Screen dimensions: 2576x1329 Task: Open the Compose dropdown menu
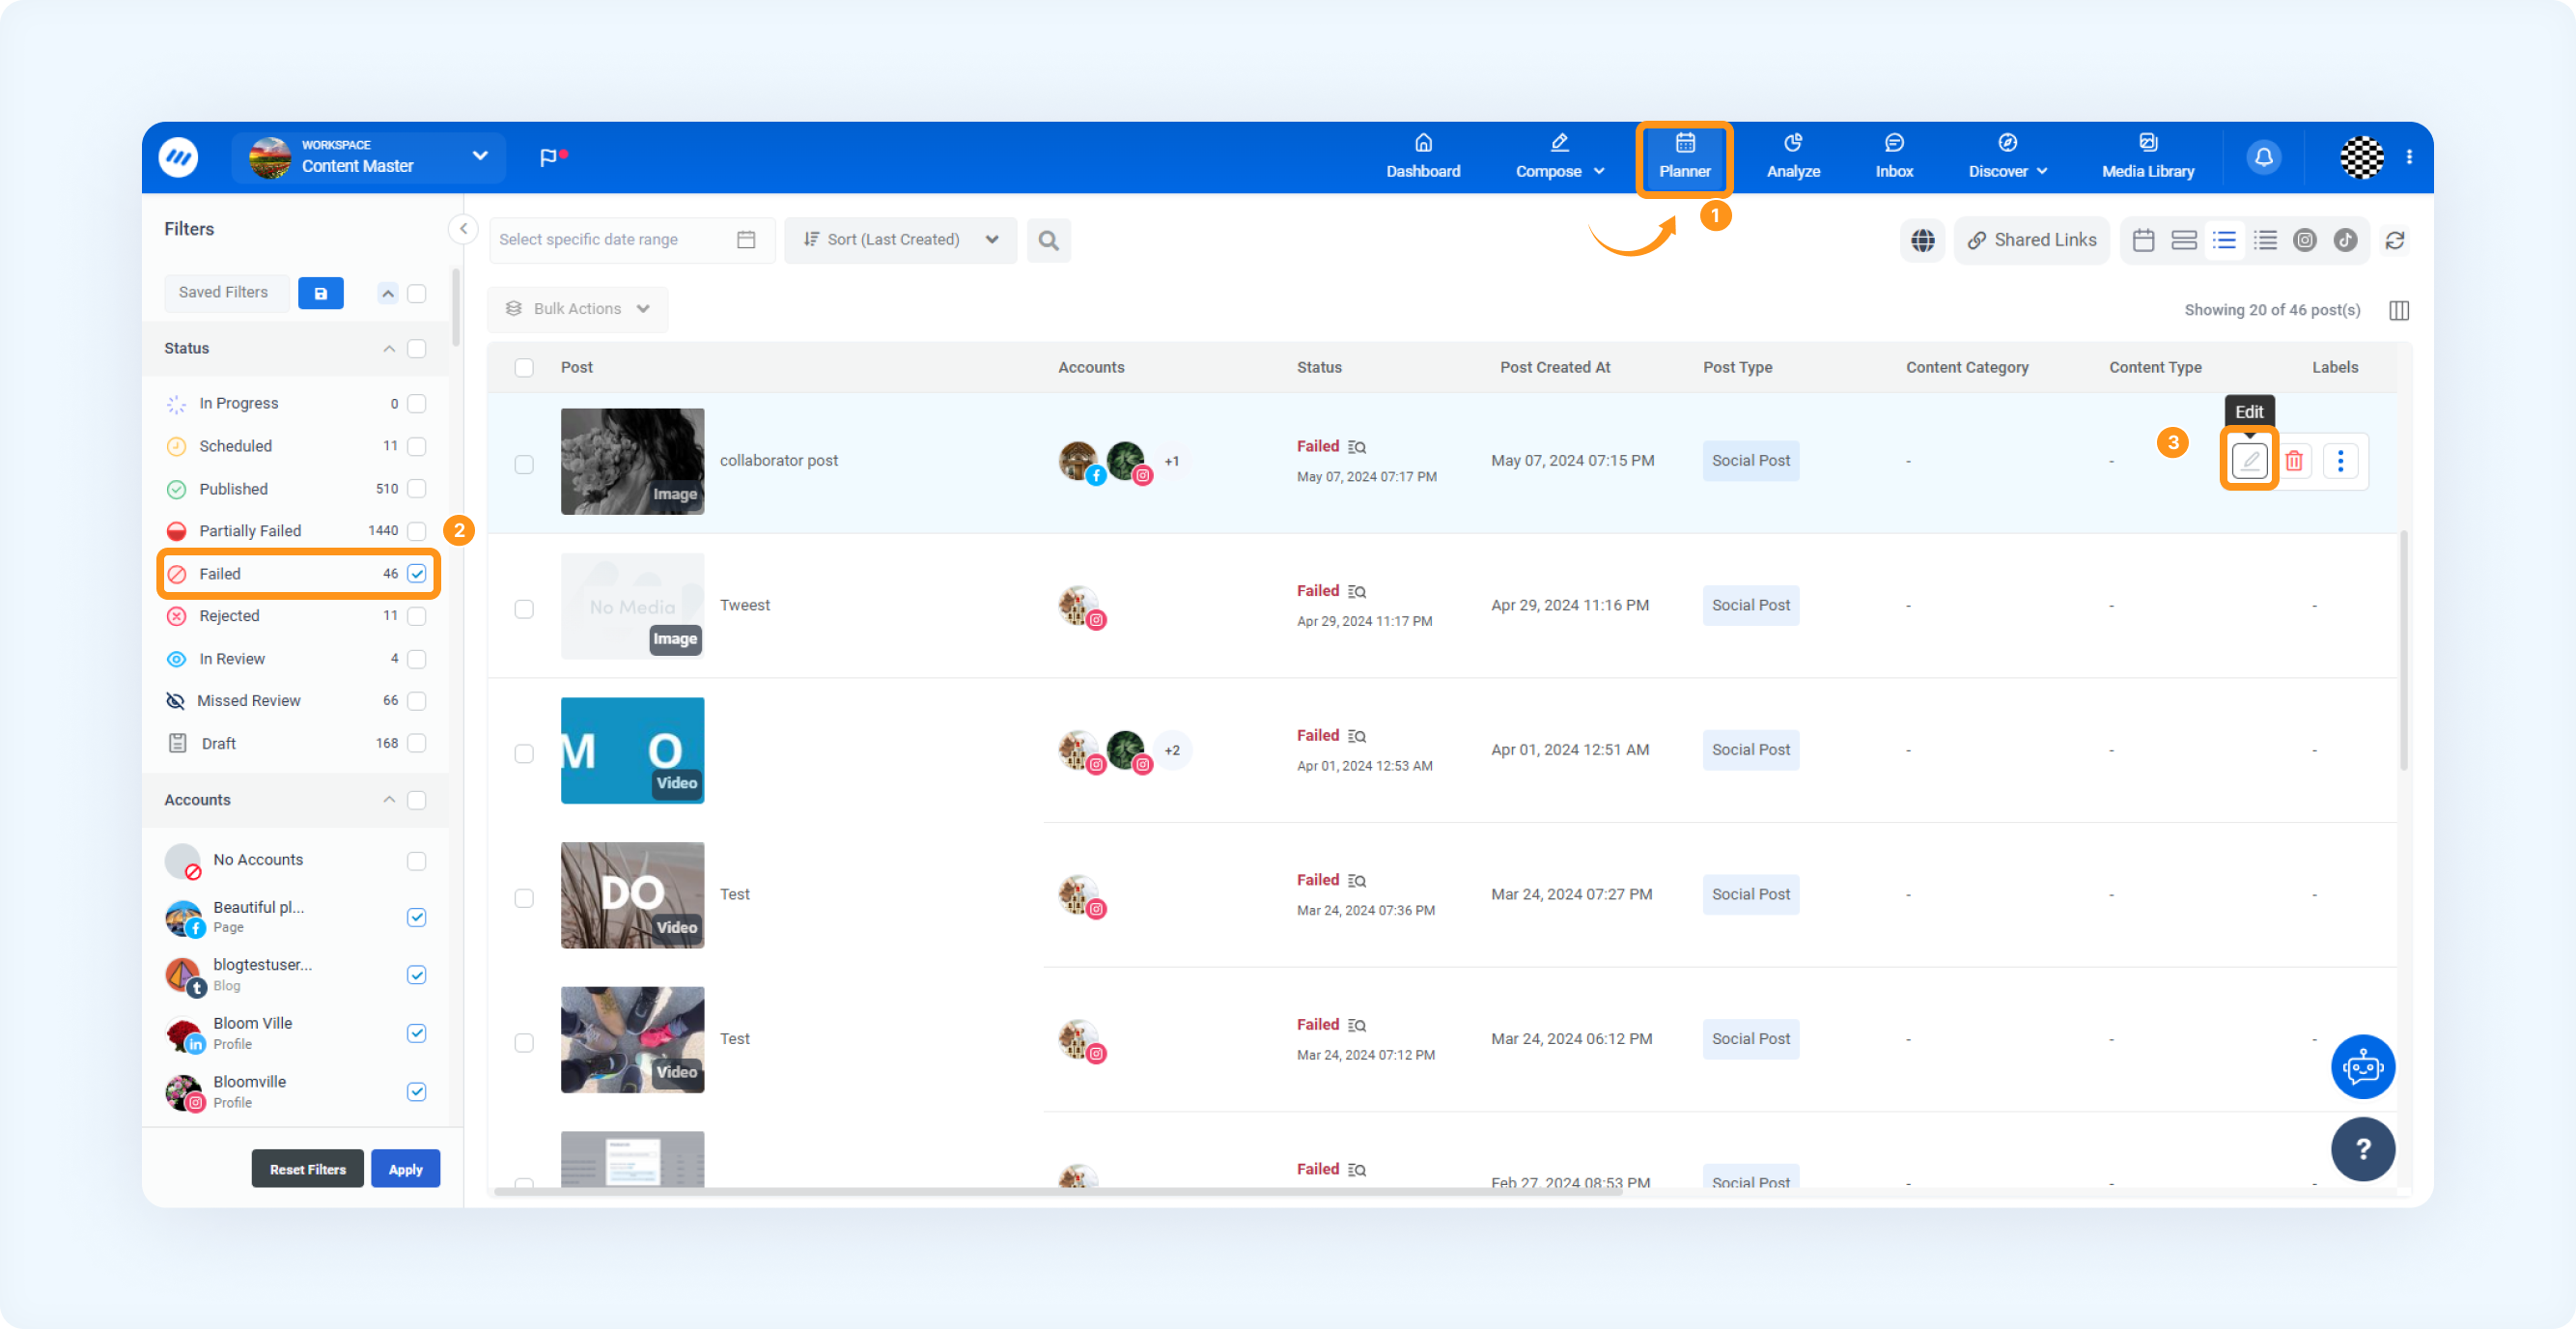(1558, 157)
